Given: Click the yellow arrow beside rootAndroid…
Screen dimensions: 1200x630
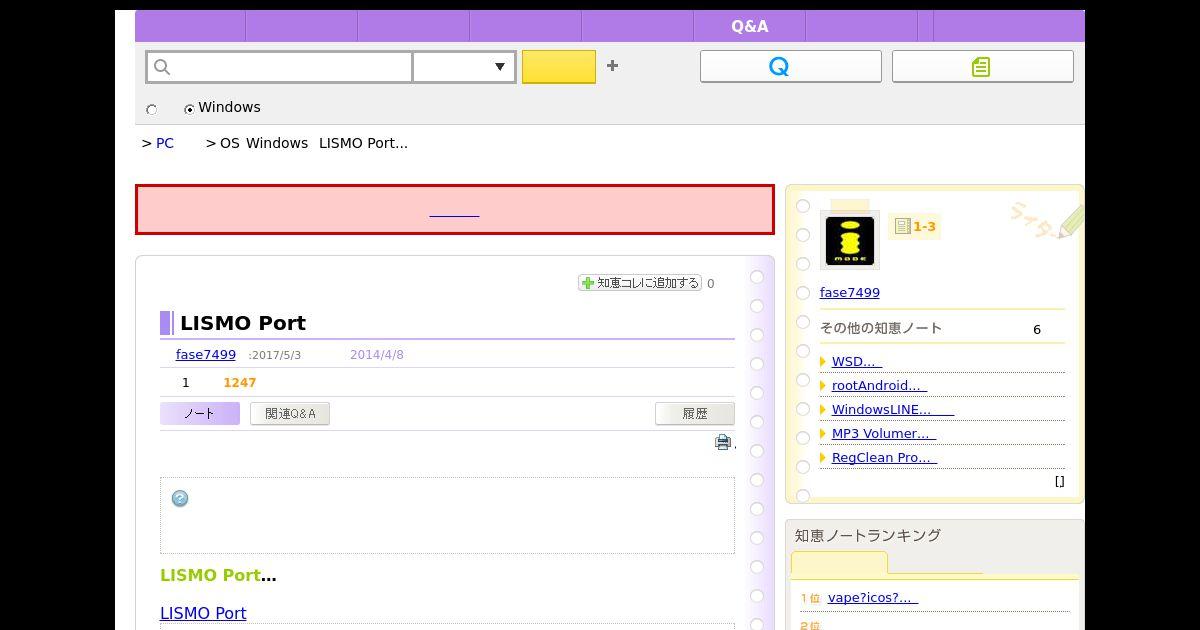Looking at the screenshot, I should click(823, 386).
